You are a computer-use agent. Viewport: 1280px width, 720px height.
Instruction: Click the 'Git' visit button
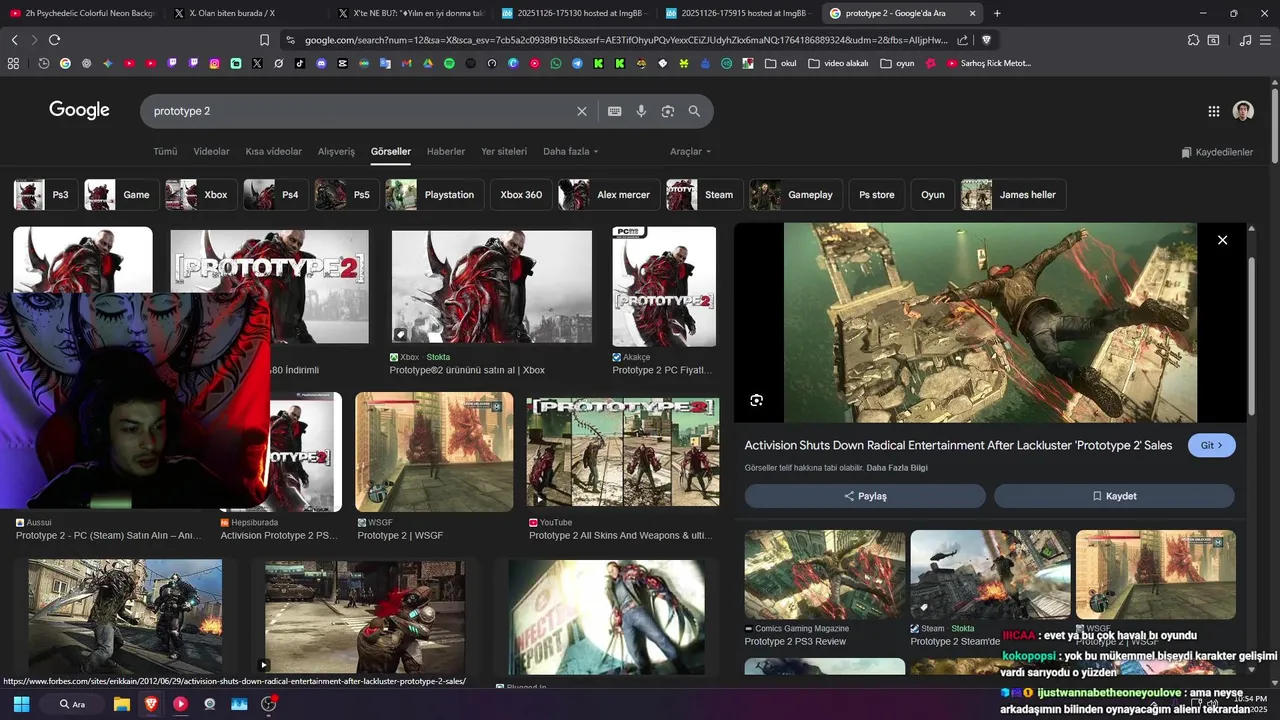[1212, 445]
